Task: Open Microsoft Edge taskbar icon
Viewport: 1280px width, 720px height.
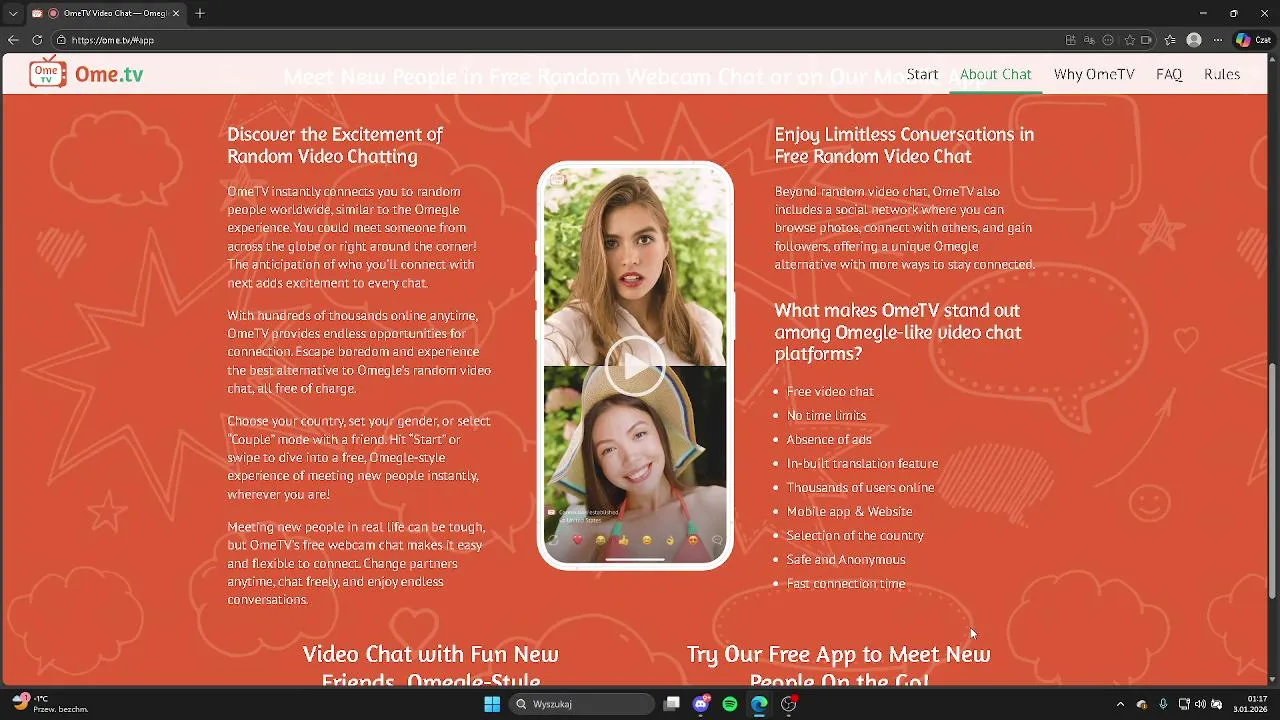Action: [759, 704]
